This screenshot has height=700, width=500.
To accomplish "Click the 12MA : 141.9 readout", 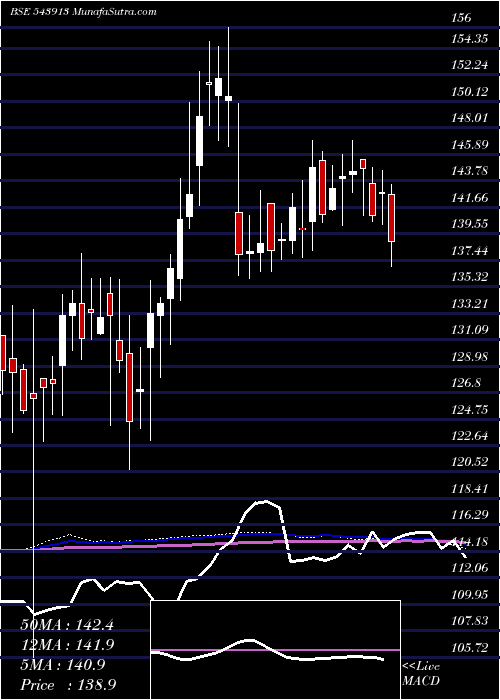I will tap(67, 645).
